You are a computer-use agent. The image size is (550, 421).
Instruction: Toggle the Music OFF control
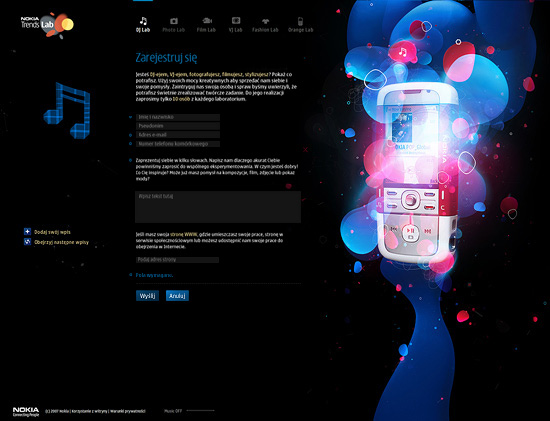pos(173,410)
